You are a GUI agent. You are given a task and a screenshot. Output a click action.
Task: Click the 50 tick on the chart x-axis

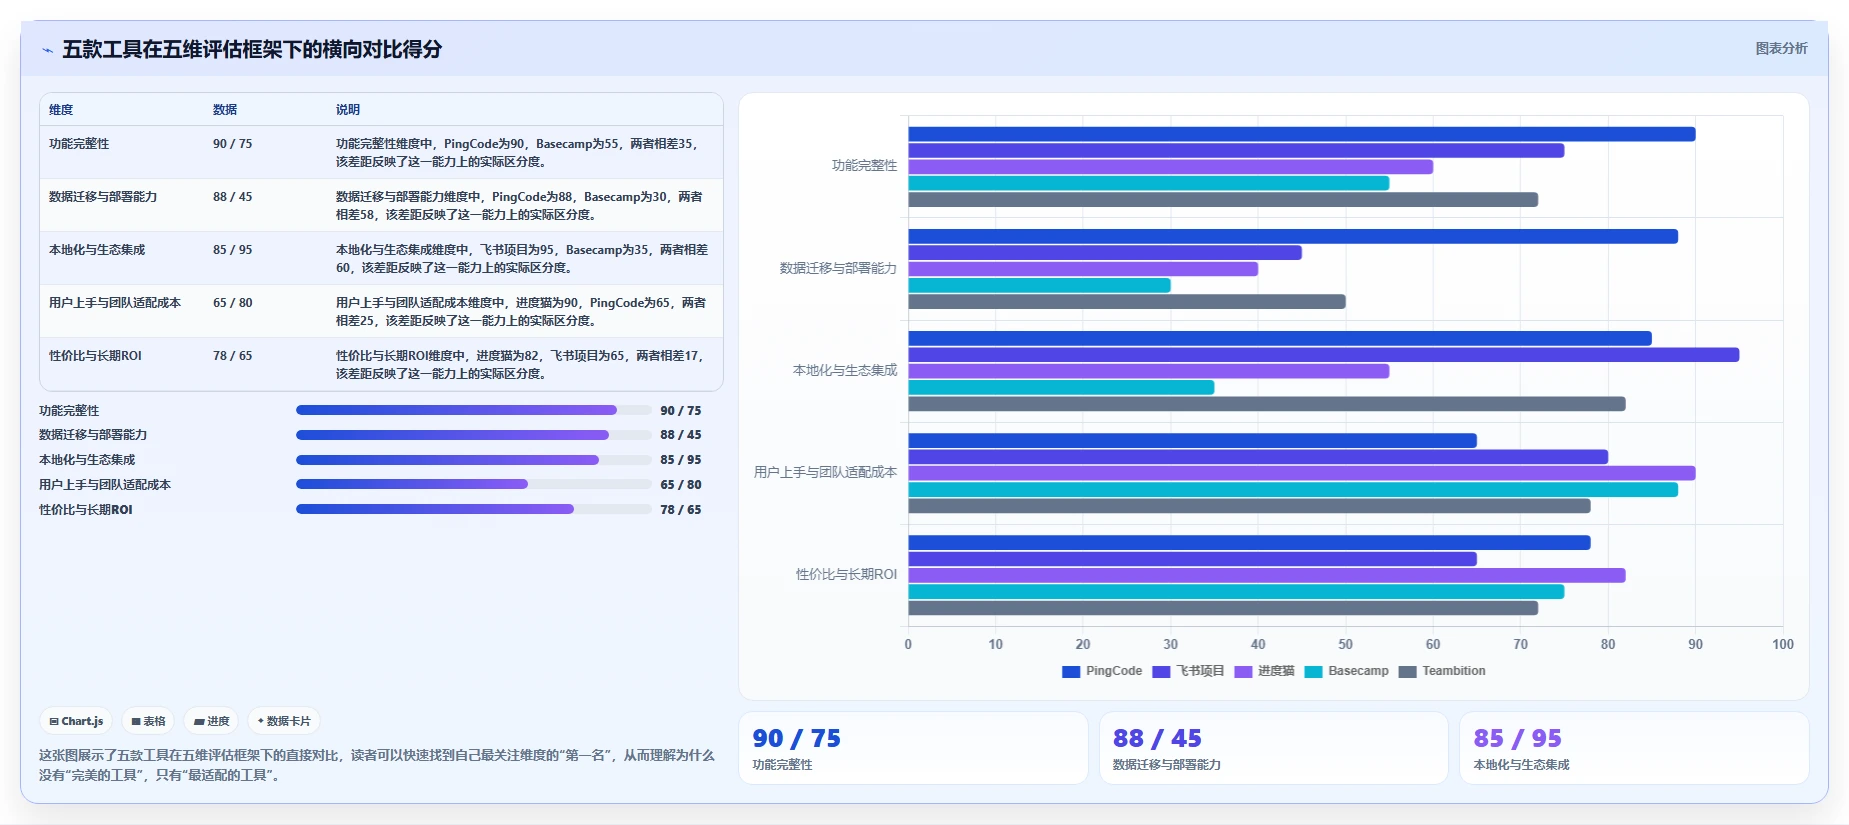(x=1345, y=645)
